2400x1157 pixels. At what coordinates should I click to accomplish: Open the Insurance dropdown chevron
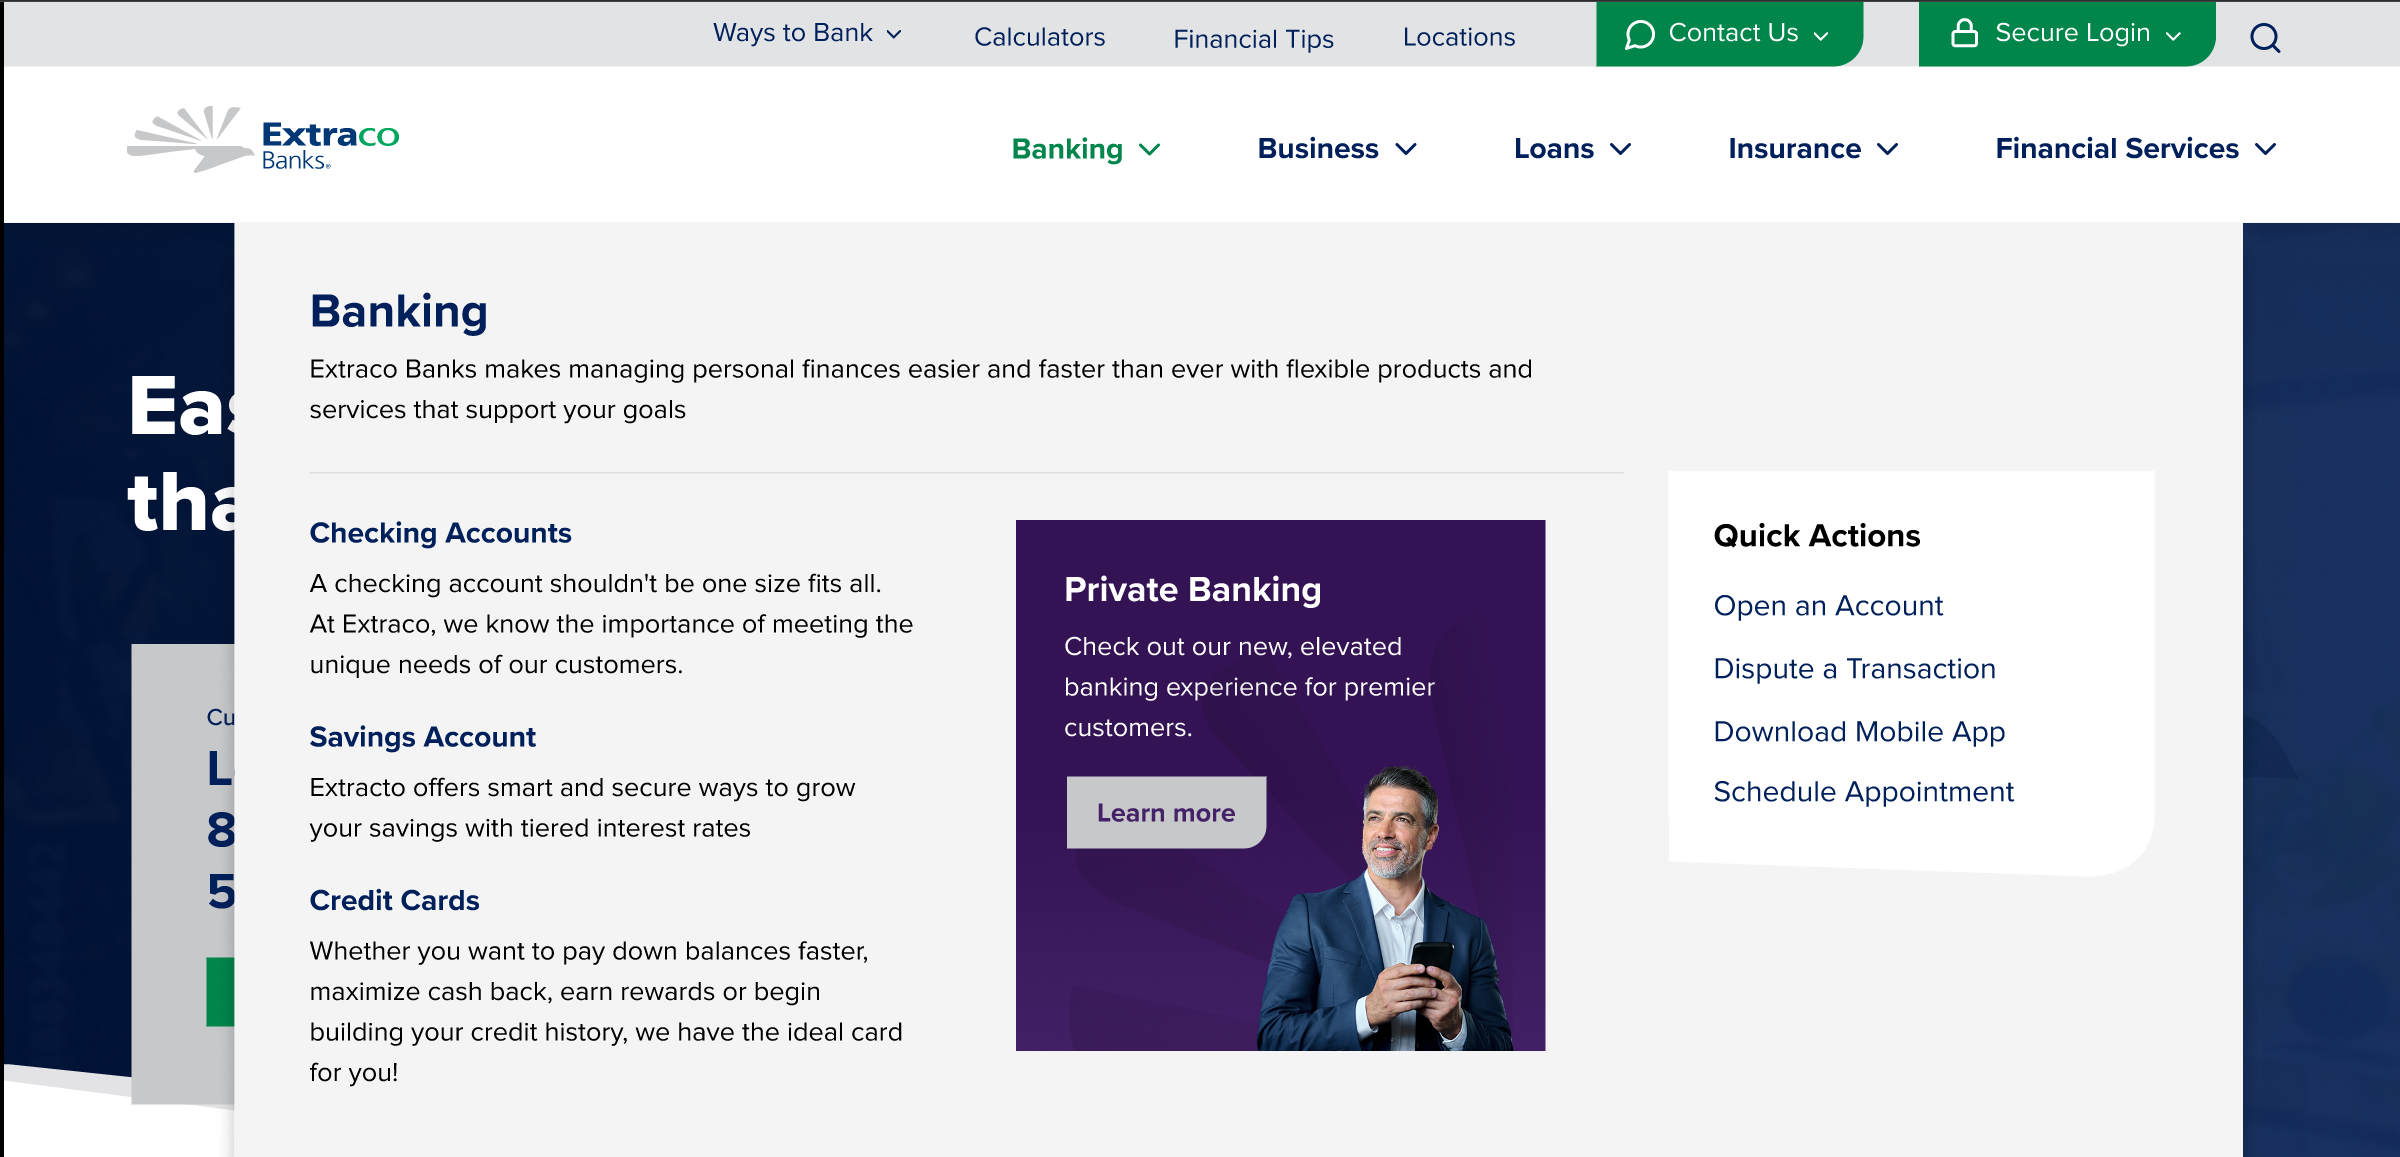point(1887,150)
